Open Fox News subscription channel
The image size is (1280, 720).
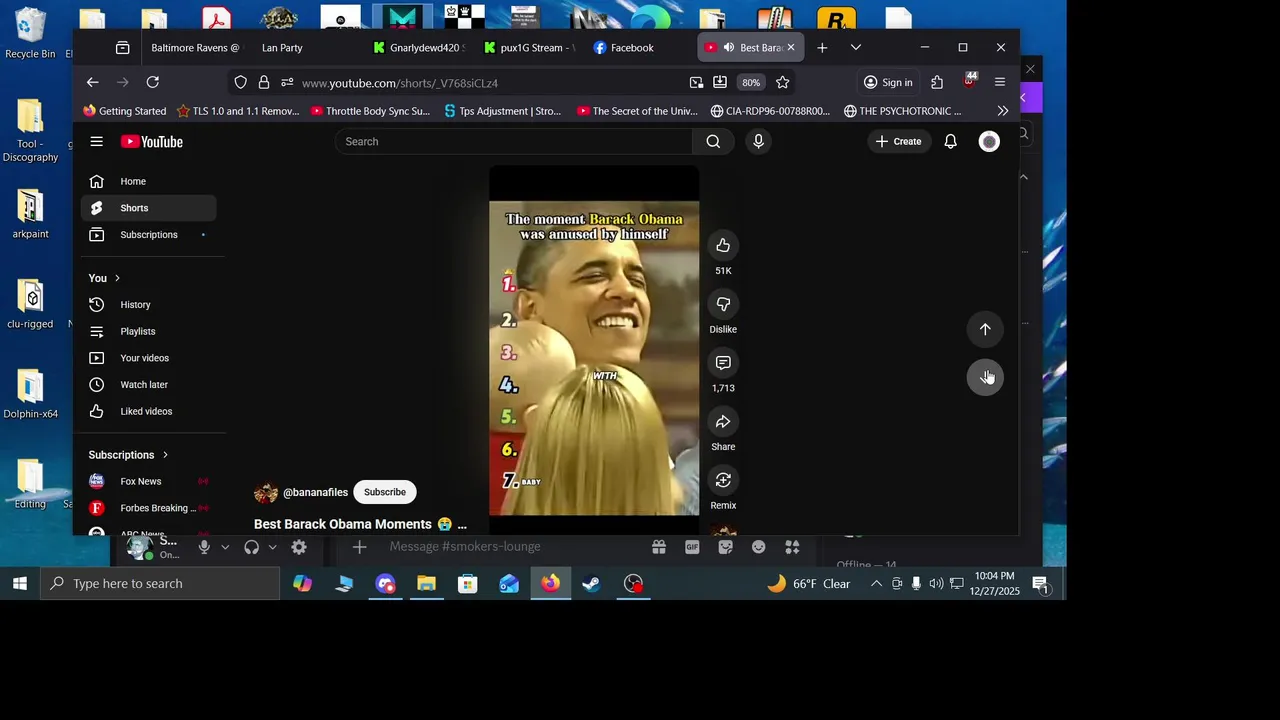[x=148, y=481]
